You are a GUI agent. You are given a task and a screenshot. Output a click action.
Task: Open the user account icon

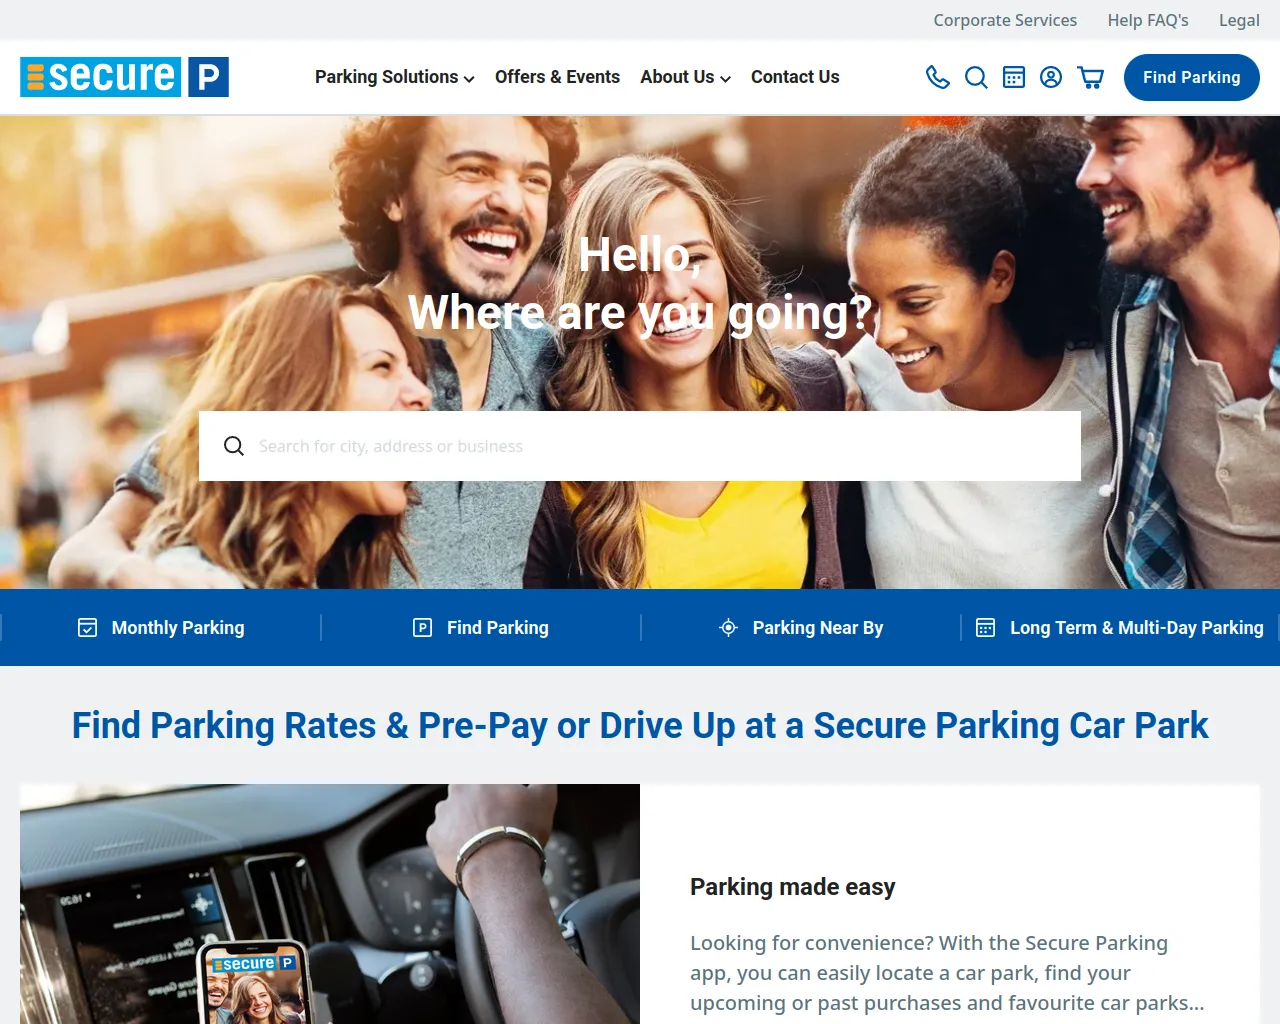point(1051,77)
